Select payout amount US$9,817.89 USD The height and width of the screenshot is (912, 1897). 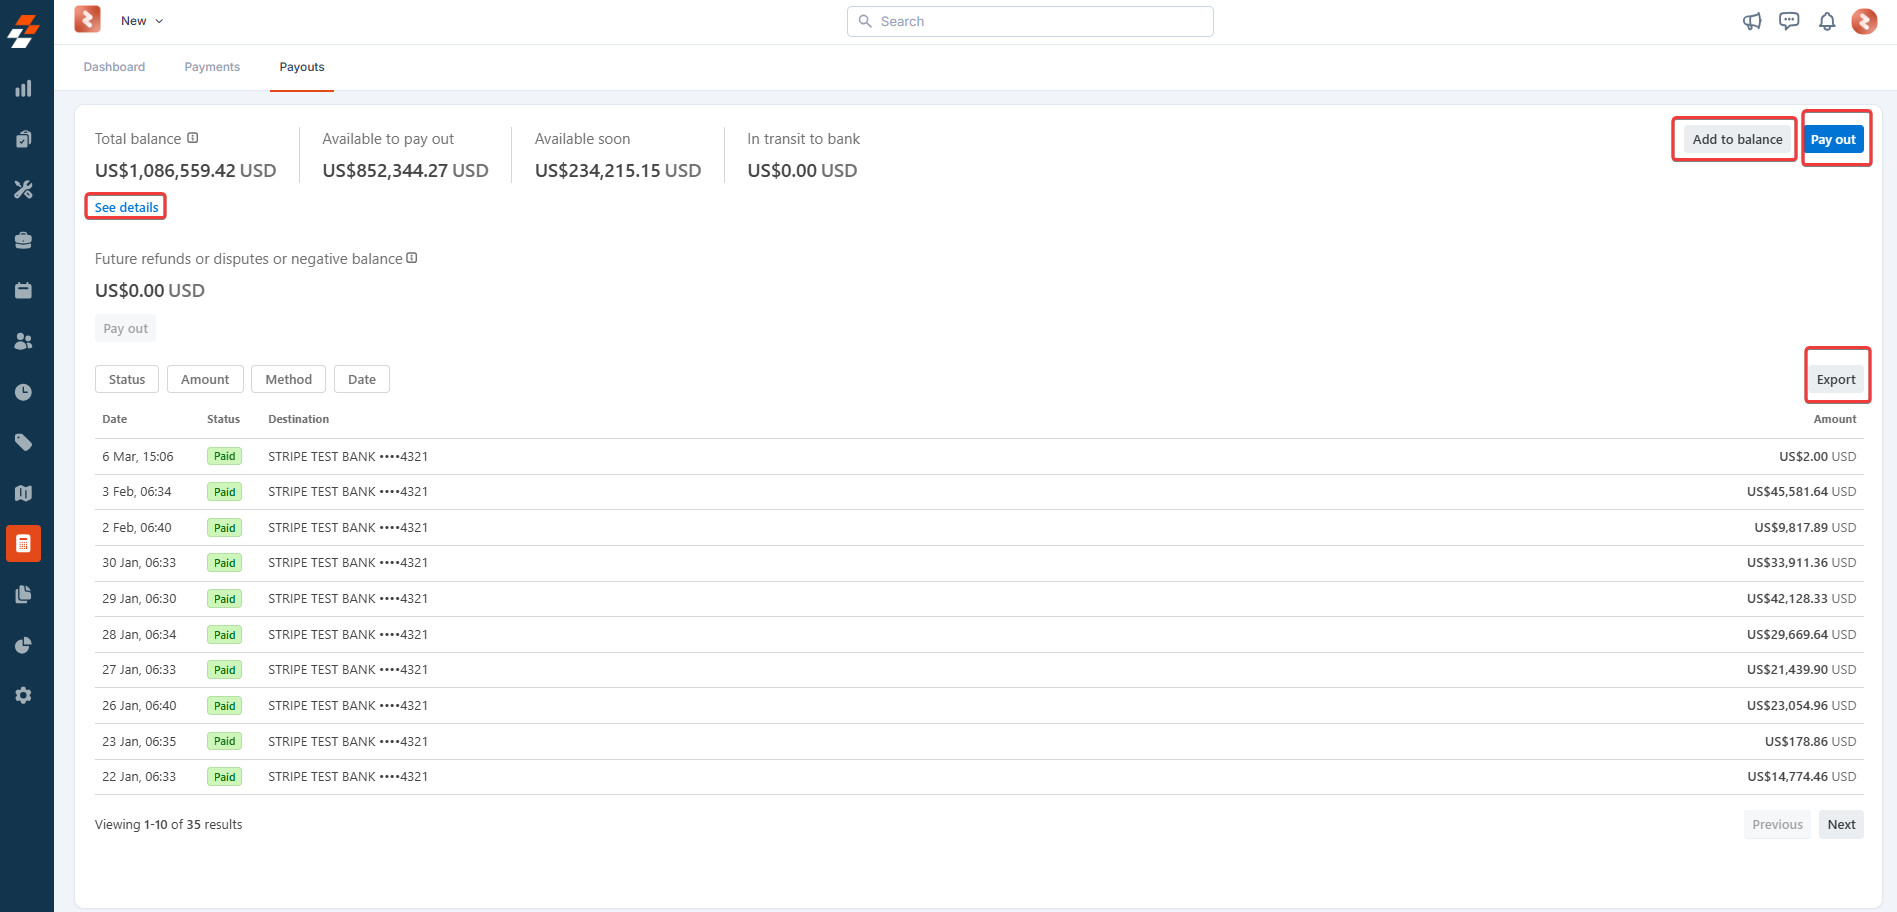(x=1805, y=527)
